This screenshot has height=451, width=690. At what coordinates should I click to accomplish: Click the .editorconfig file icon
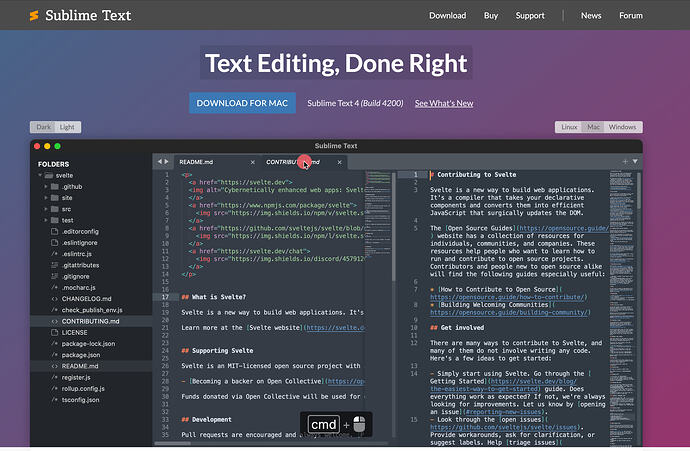[x=55, y=231]
